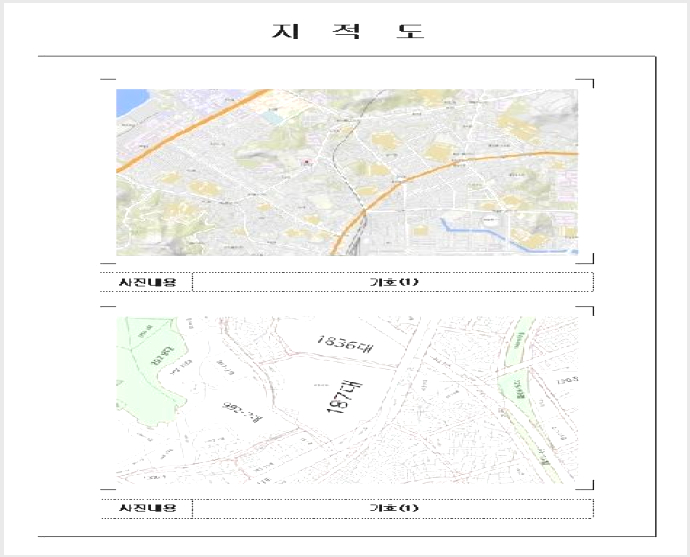The height and width of the screenshot is (557, 690).
Task: Click the 1836대 parcel label
Action: click(x=345, y=344)
